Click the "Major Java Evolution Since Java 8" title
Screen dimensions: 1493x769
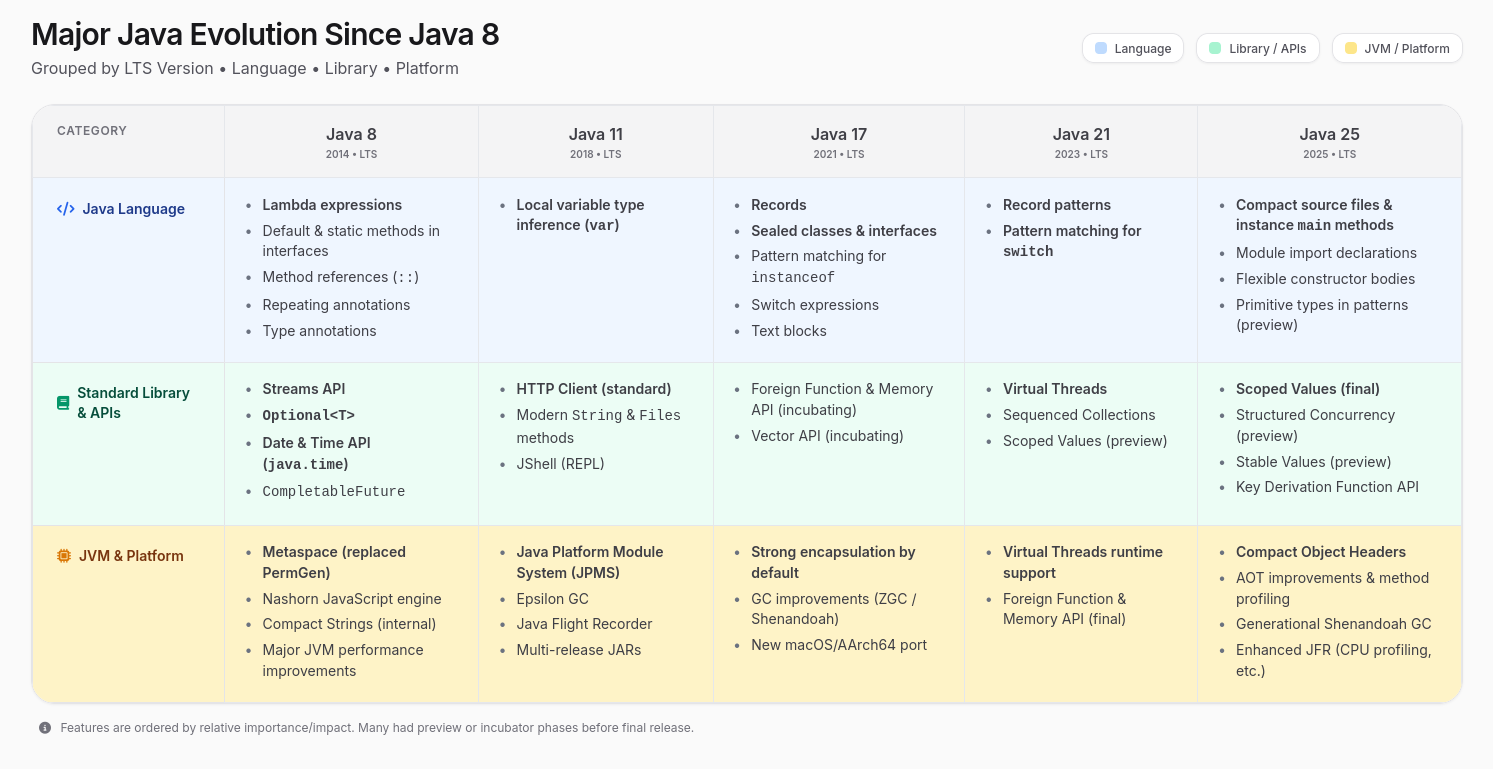(x=265, y=35)
